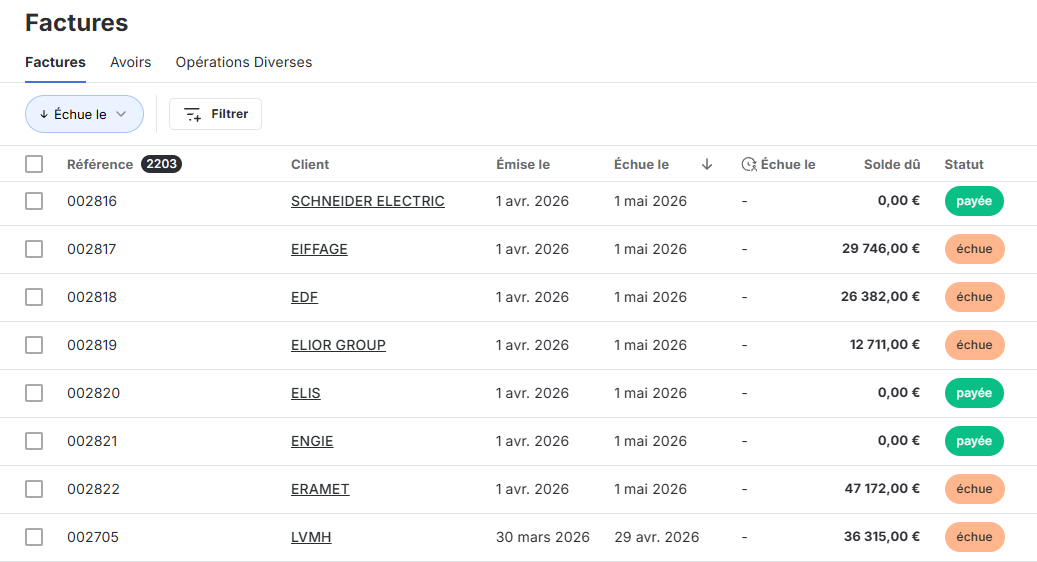Select the Factures tab
The image size is (1037, 562).
(56, 62)
